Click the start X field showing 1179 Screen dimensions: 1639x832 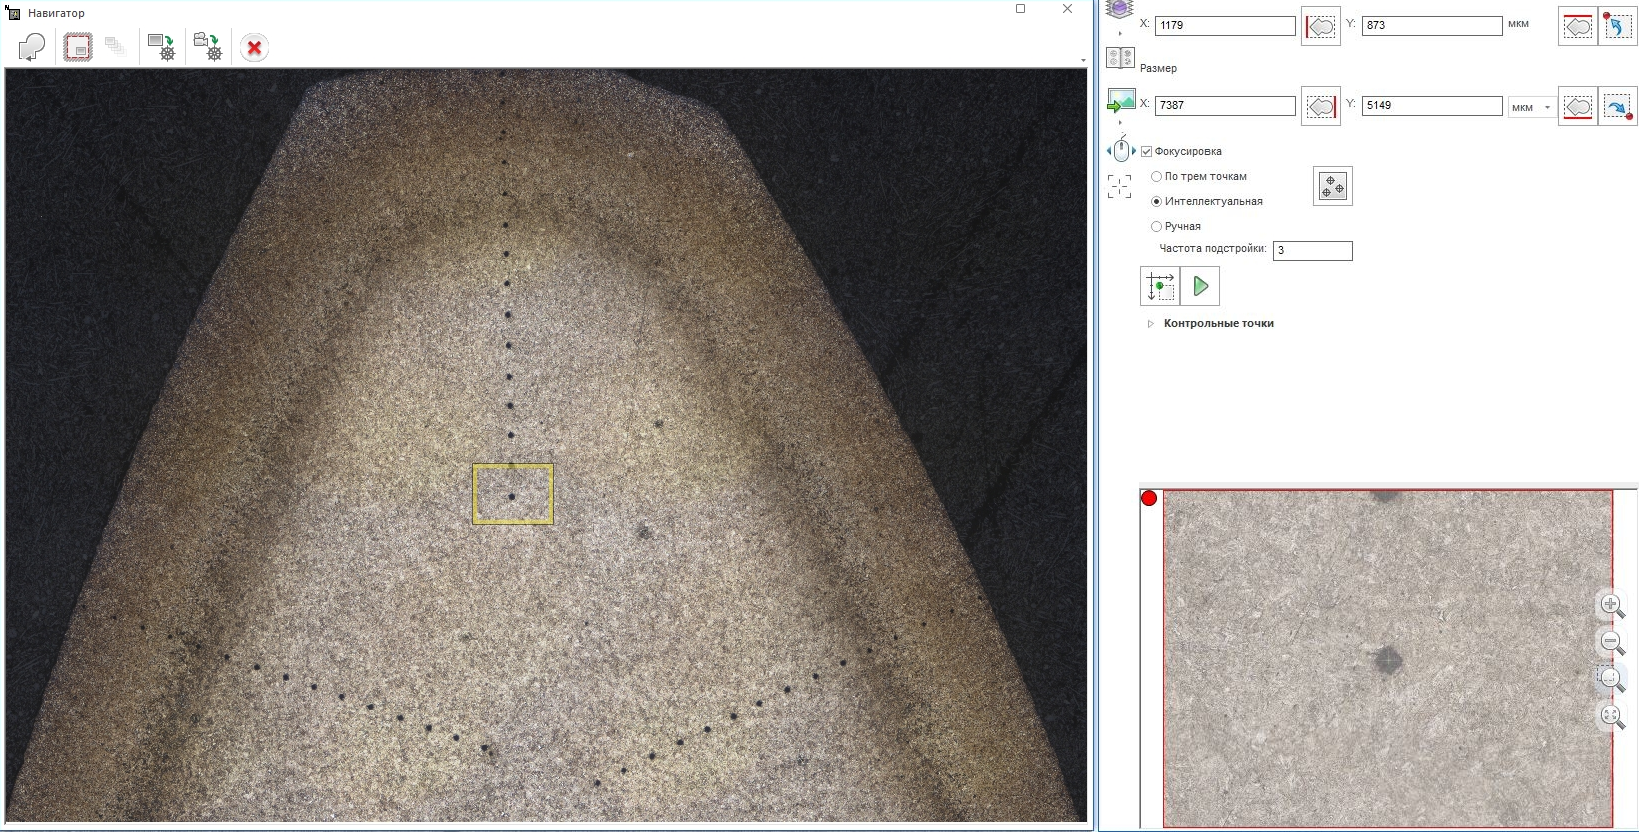[x=1225, y=26]
